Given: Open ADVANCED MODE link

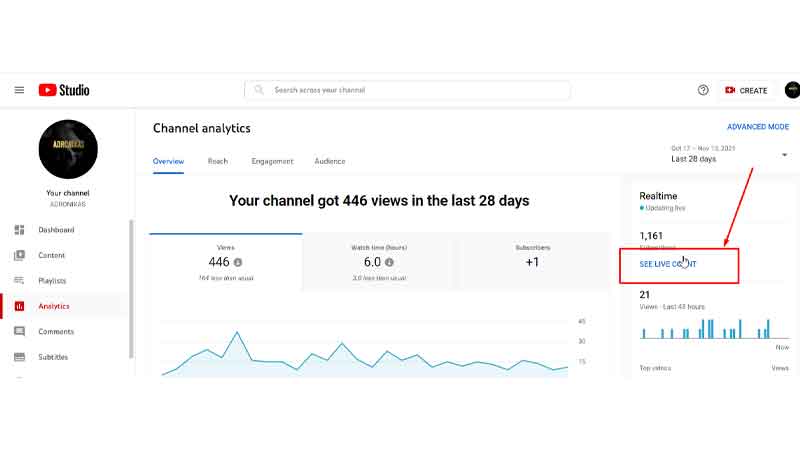Looking at the screenshot, I should click(x=758, y=127).
